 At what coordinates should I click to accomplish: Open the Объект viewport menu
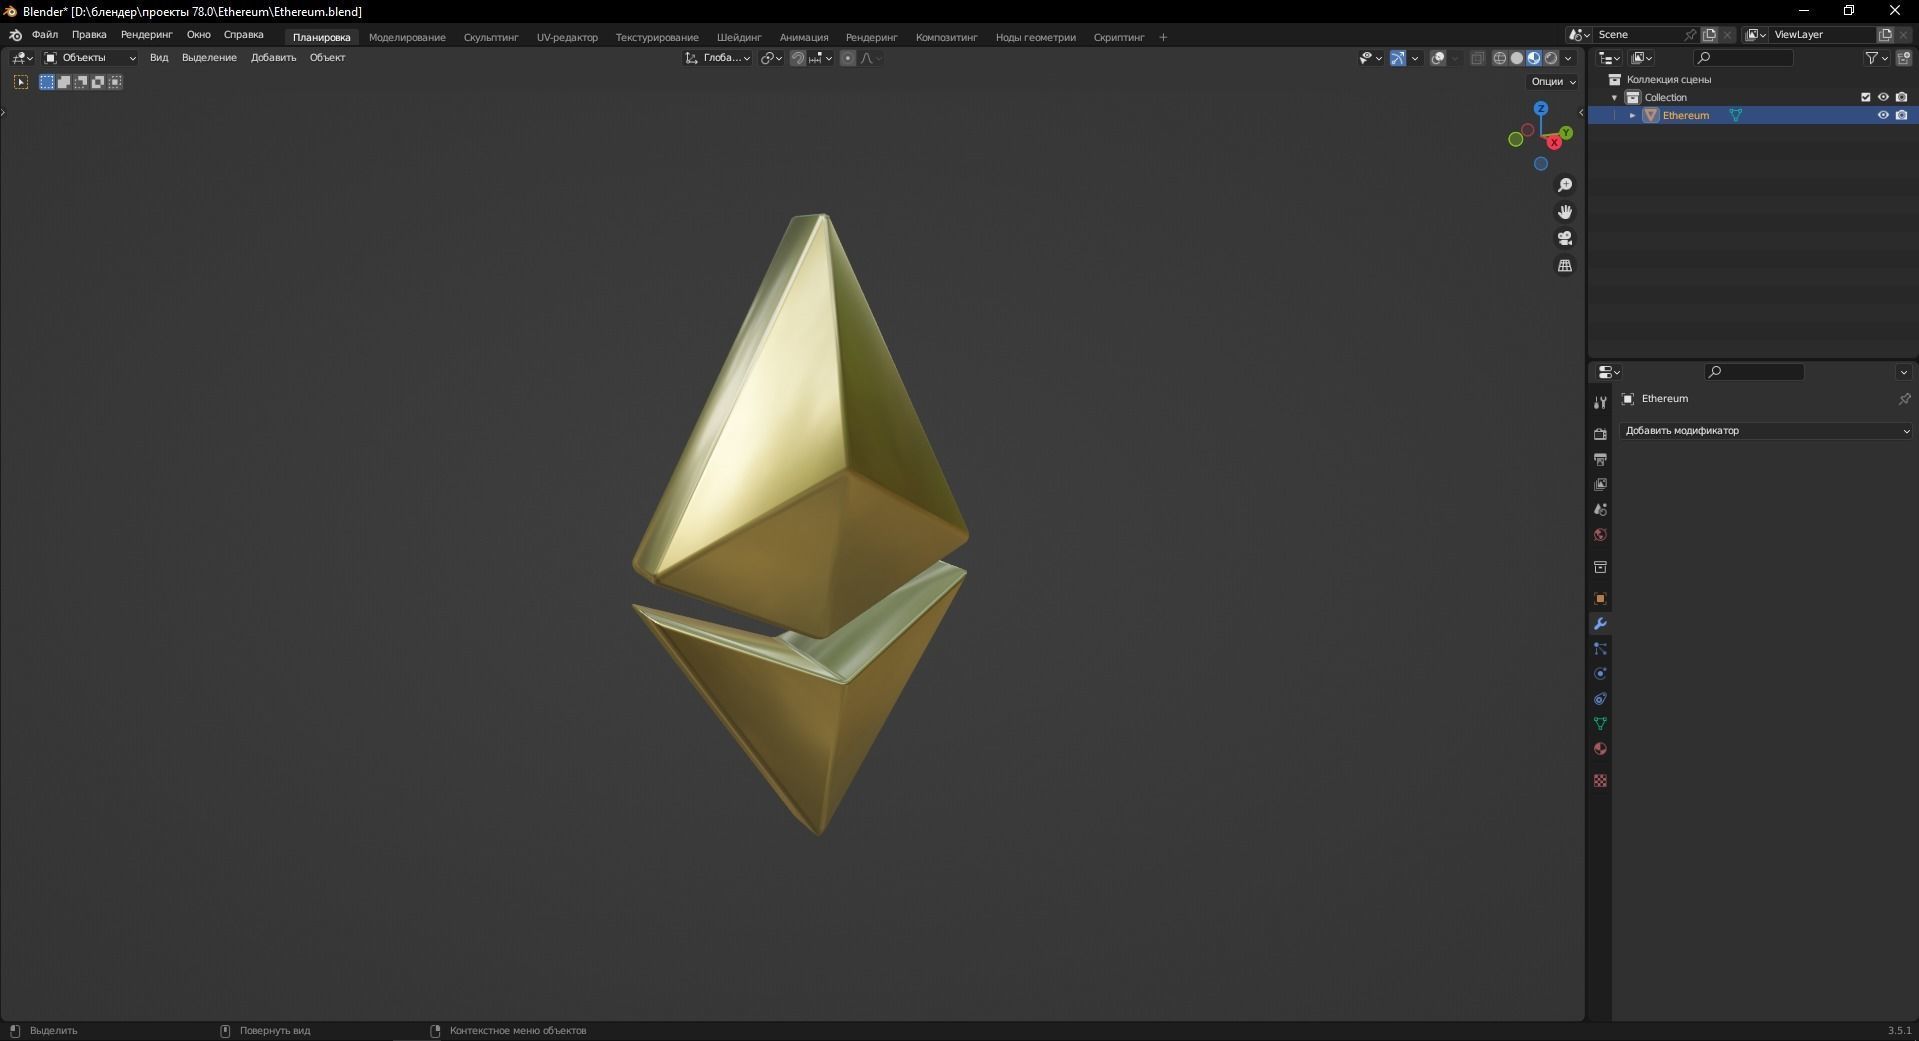point(327,58)
